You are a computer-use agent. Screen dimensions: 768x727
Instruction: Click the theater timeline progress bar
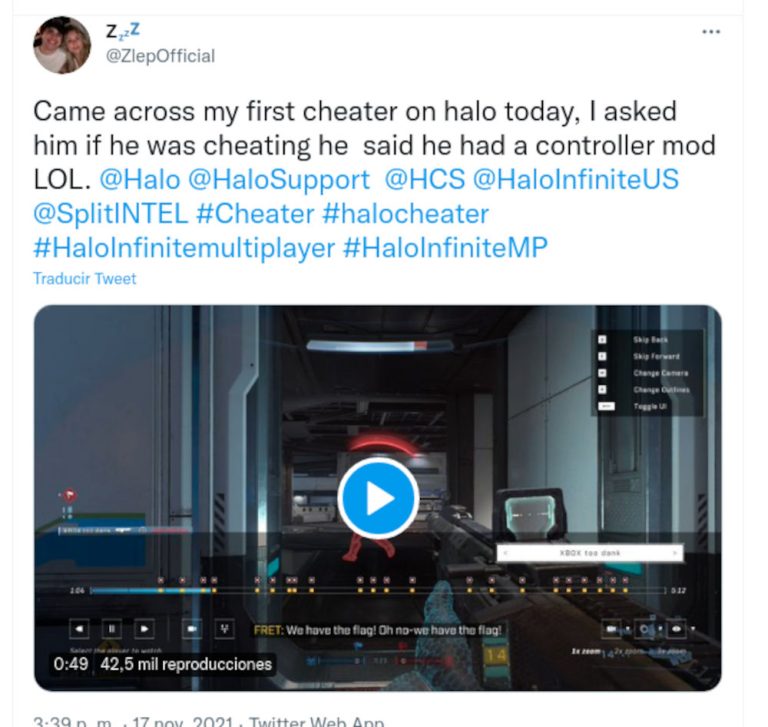(378, 590)
